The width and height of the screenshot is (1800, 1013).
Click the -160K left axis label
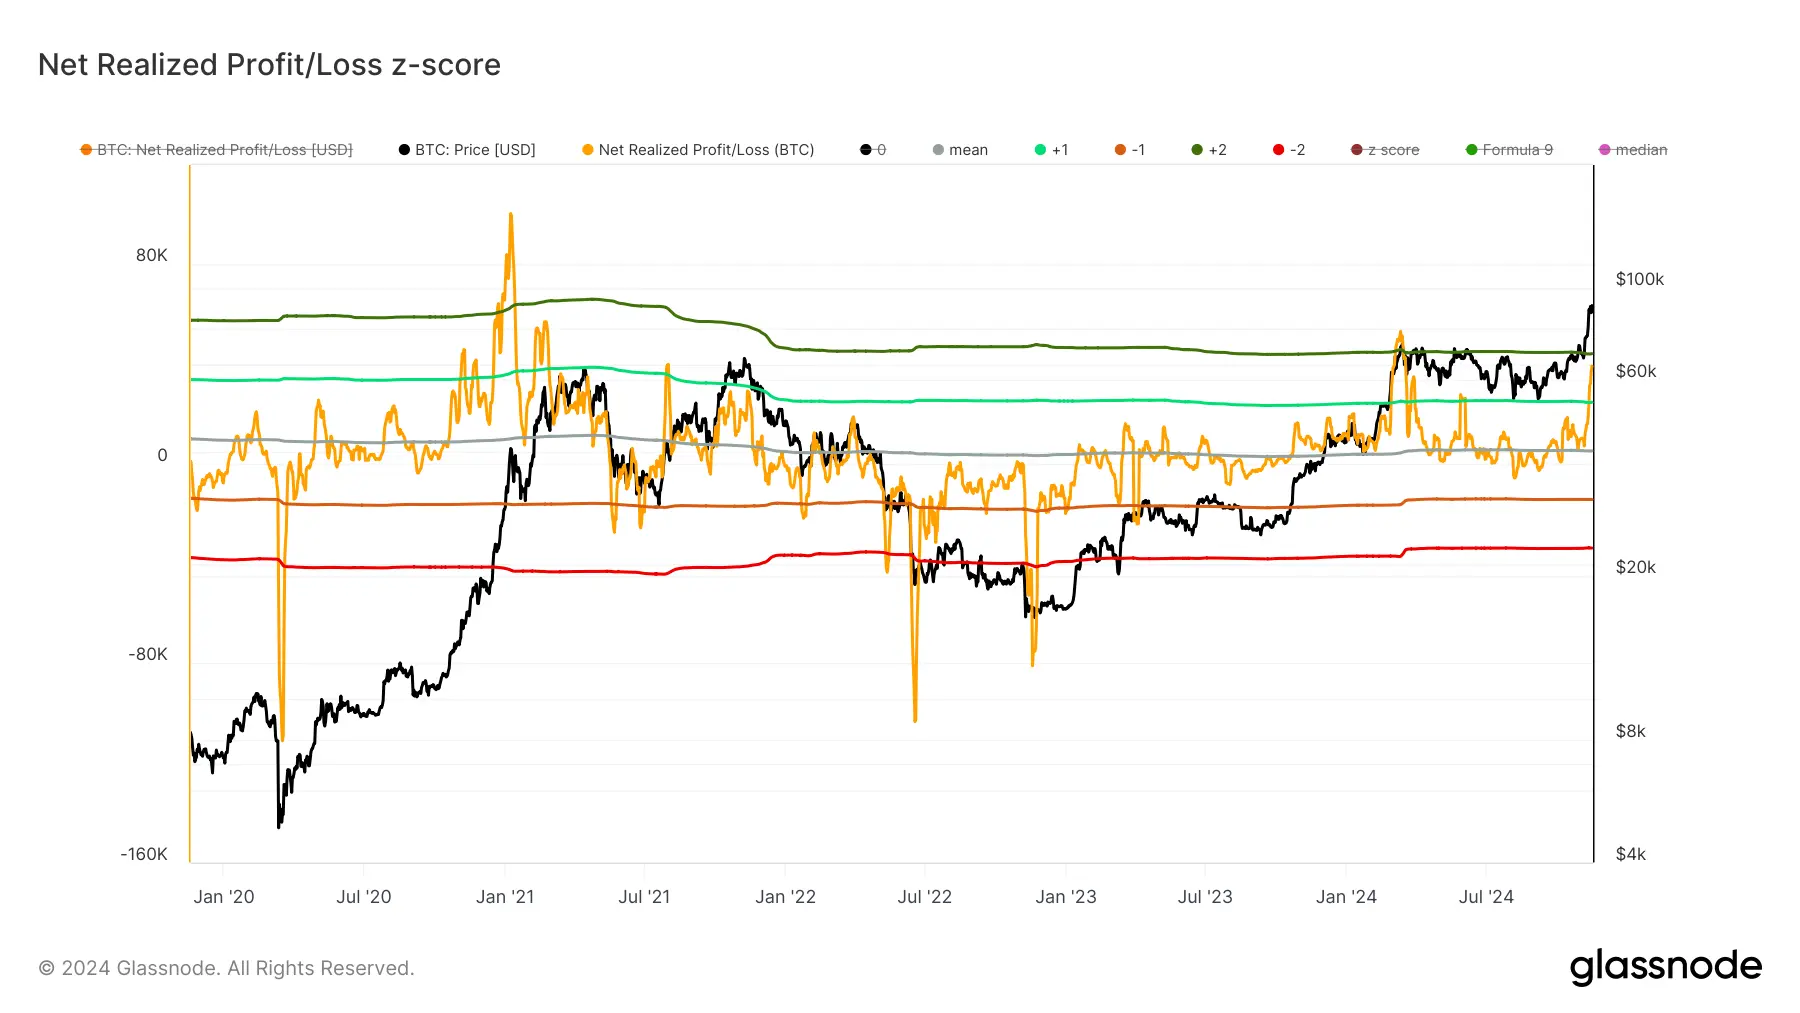tap(144, 854)
